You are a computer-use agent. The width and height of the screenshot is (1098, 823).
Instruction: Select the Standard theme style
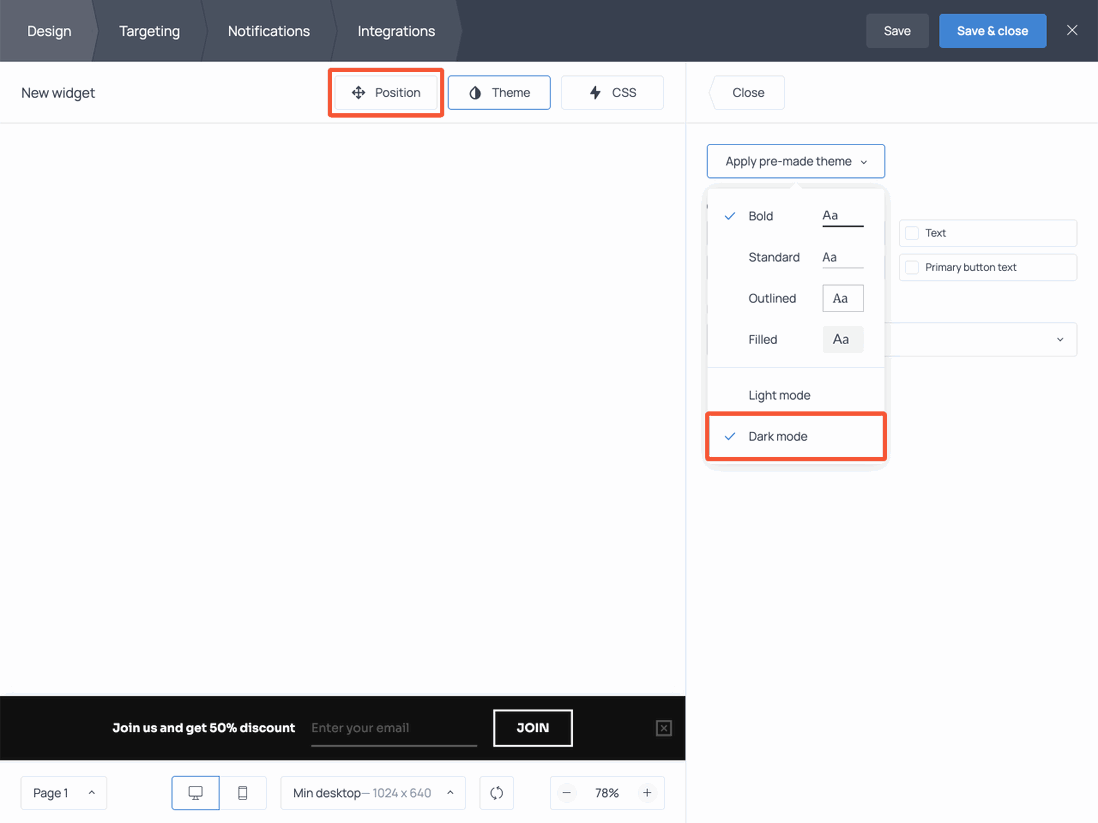[x=774, y=257]
